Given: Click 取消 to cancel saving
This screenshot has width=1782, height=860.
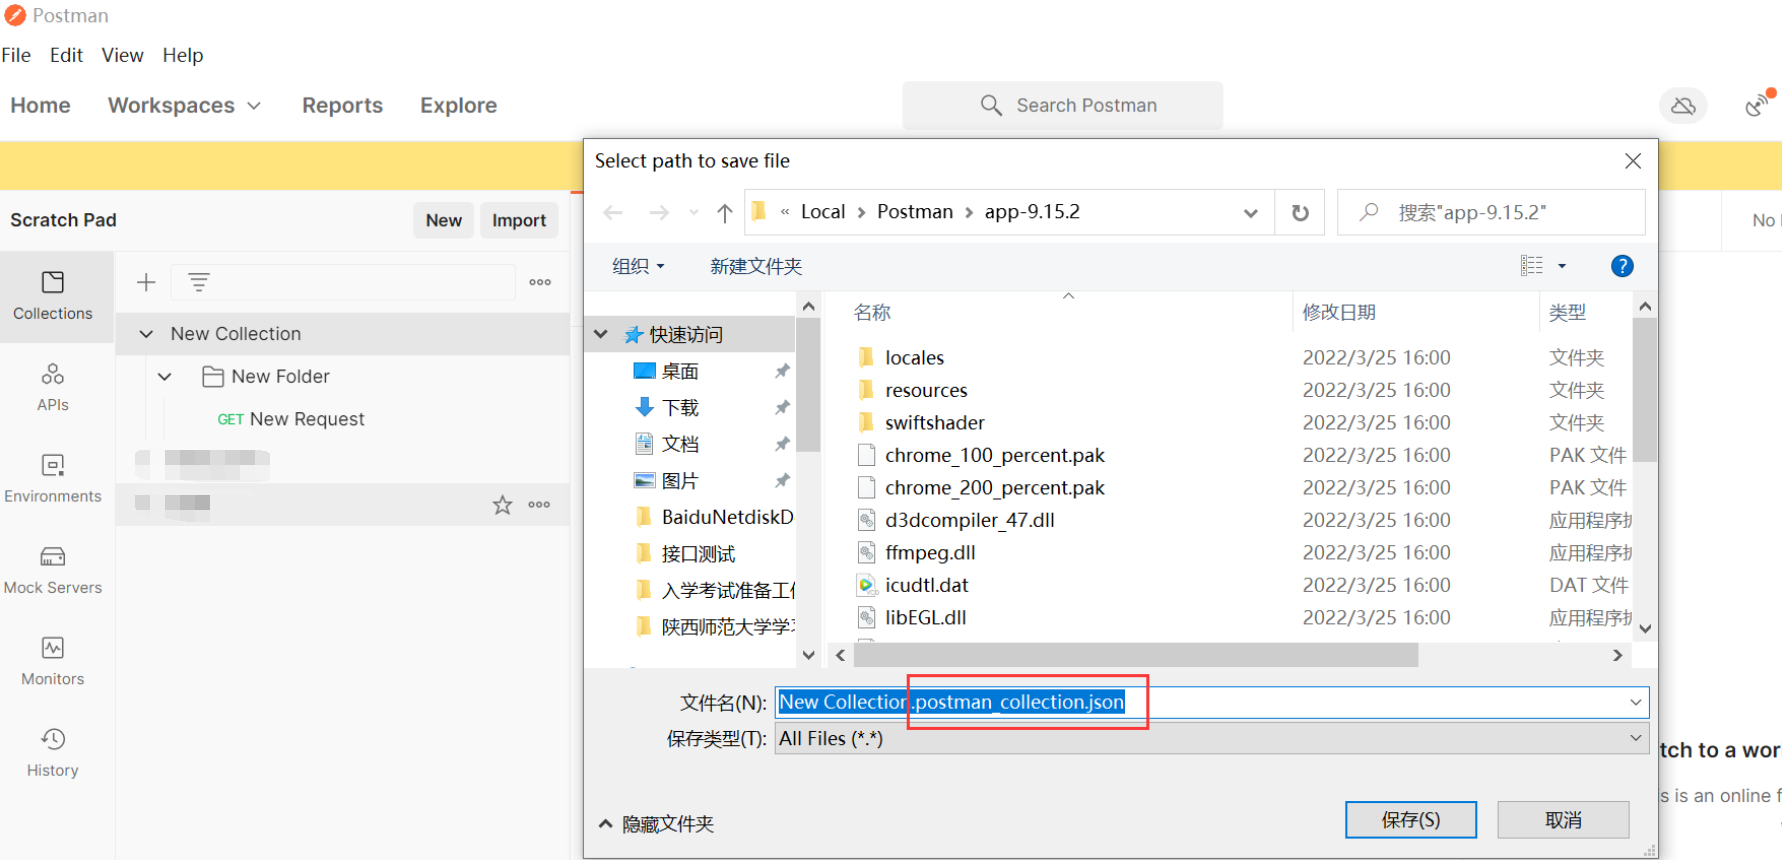Looking at the screenshot, I should point(1563,820).
